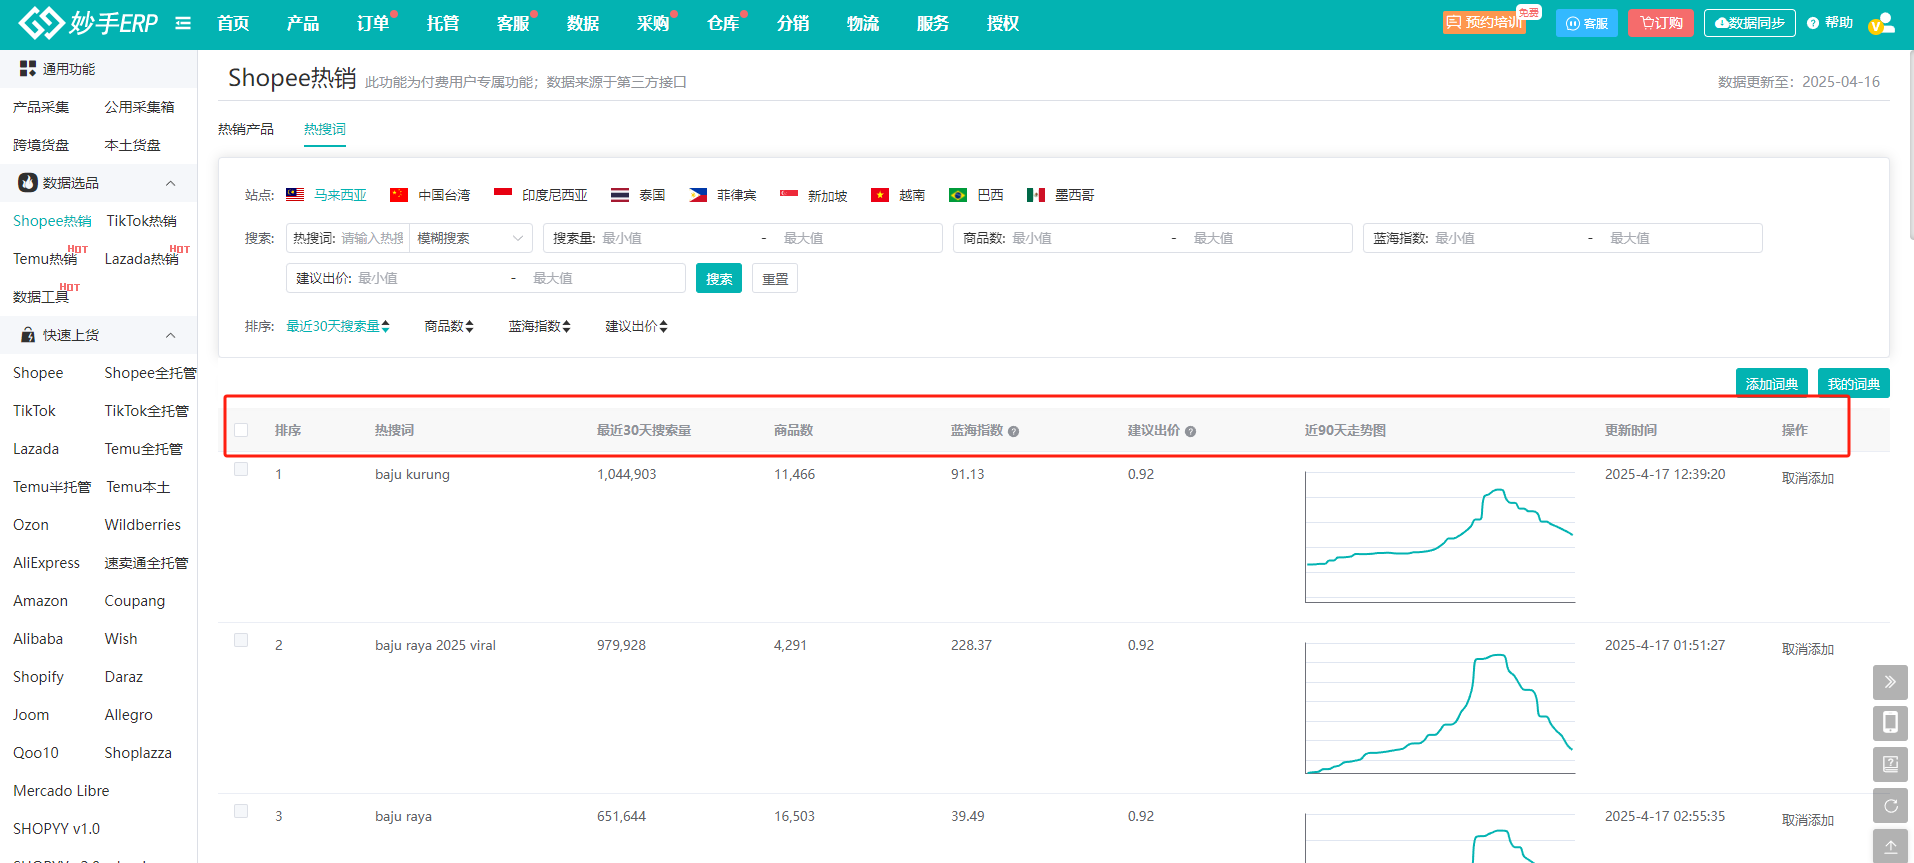Click the 订购 button
The height and width of the screenshot is (863, 1914).
pyautogui.click(x=1661, y=23)
